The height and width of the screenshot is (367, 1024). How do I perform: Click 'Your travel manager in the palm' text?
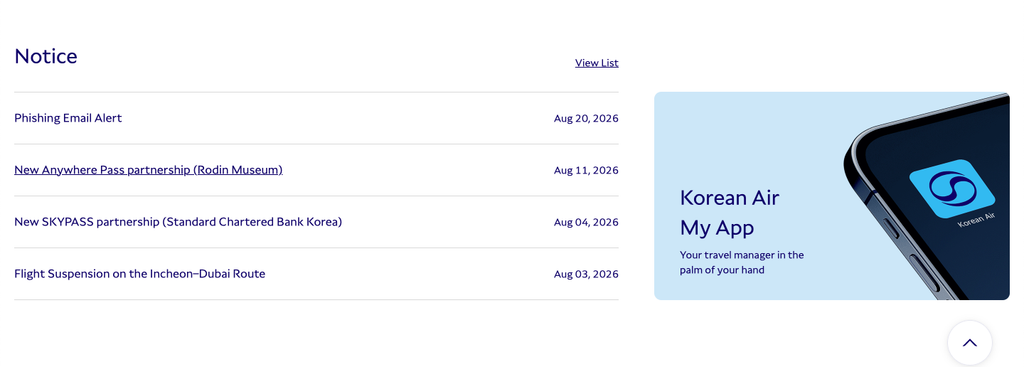click(742, 262)
